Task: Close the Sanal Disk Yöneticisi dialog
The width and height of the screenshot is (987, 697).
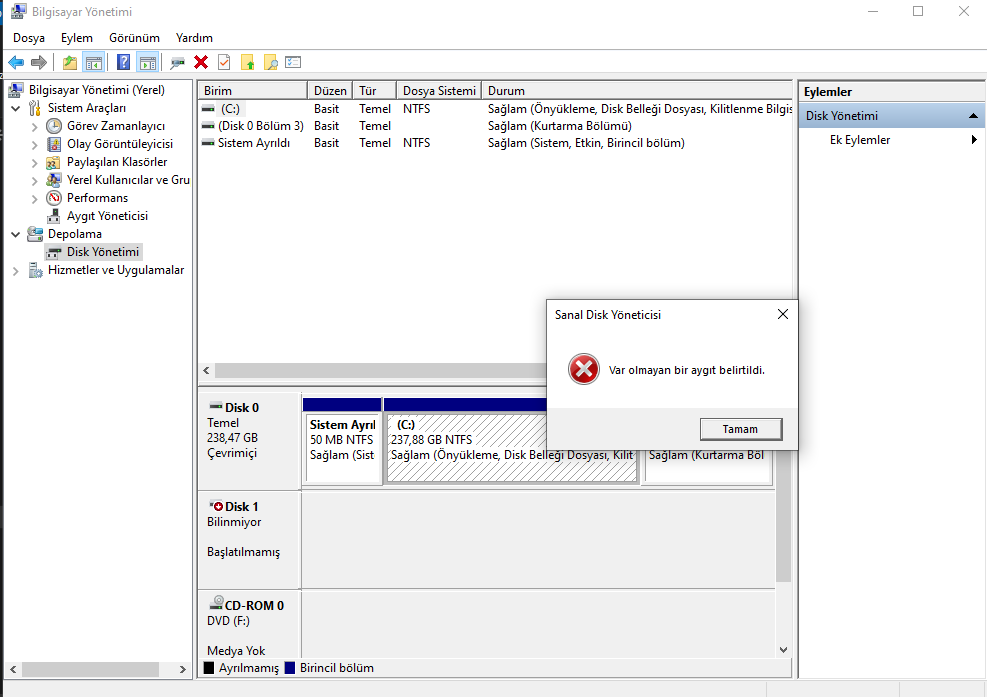Action: tap(782, 314)
